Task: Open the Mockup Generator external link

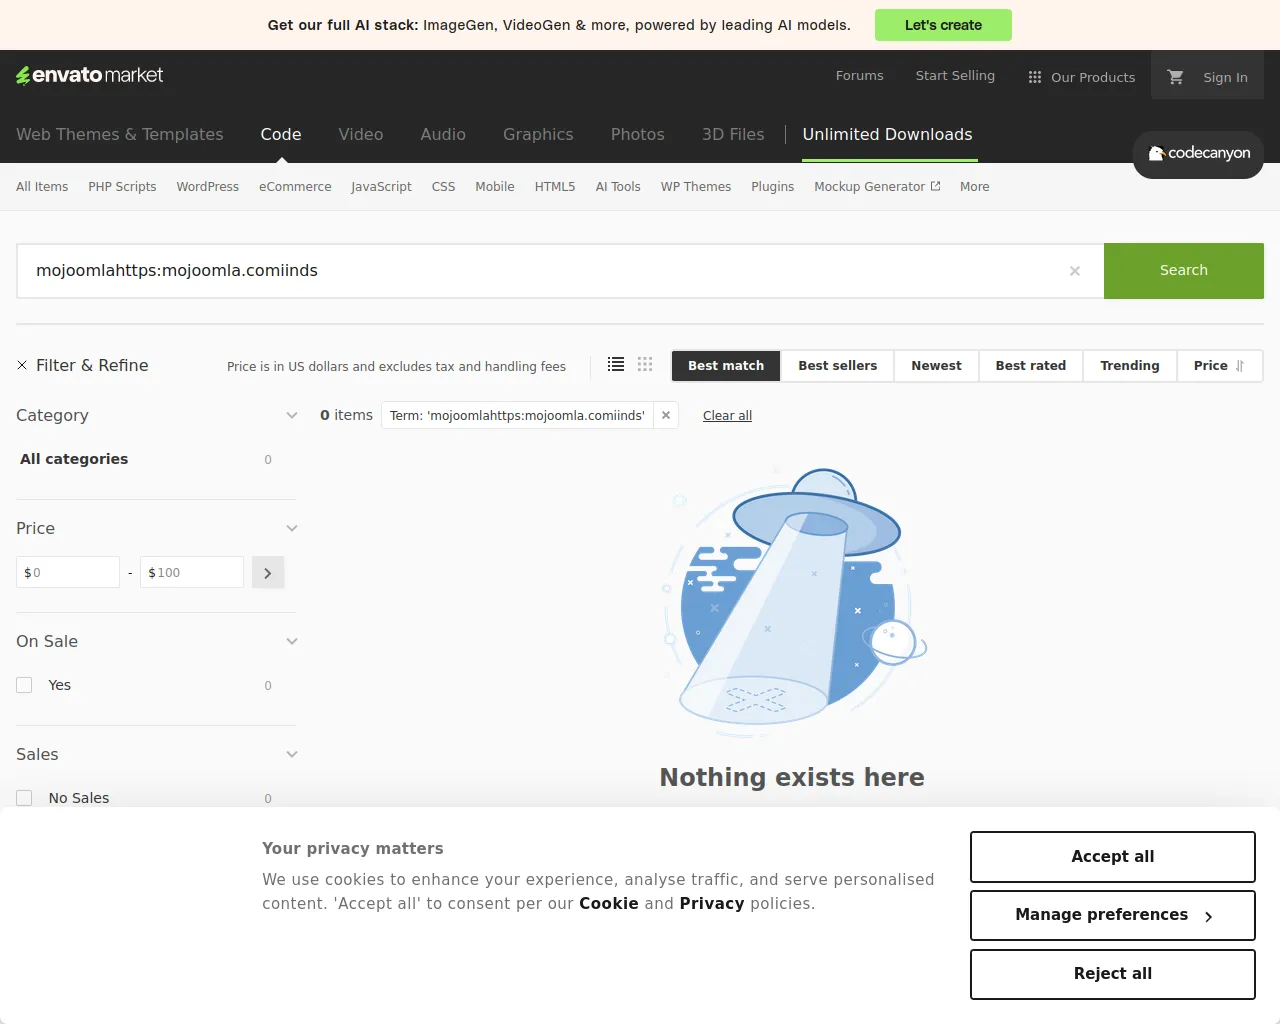Action: pos(877,187)
